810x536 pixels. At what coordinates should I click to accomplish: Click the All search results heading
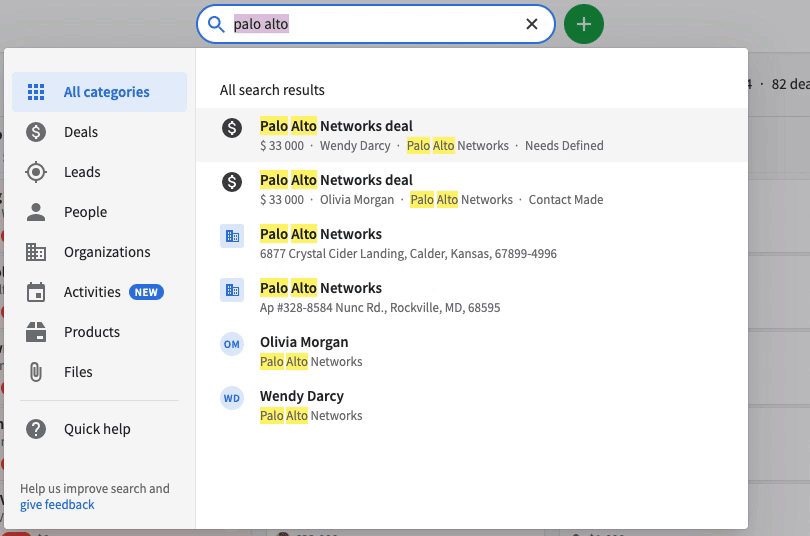point(272,90)
